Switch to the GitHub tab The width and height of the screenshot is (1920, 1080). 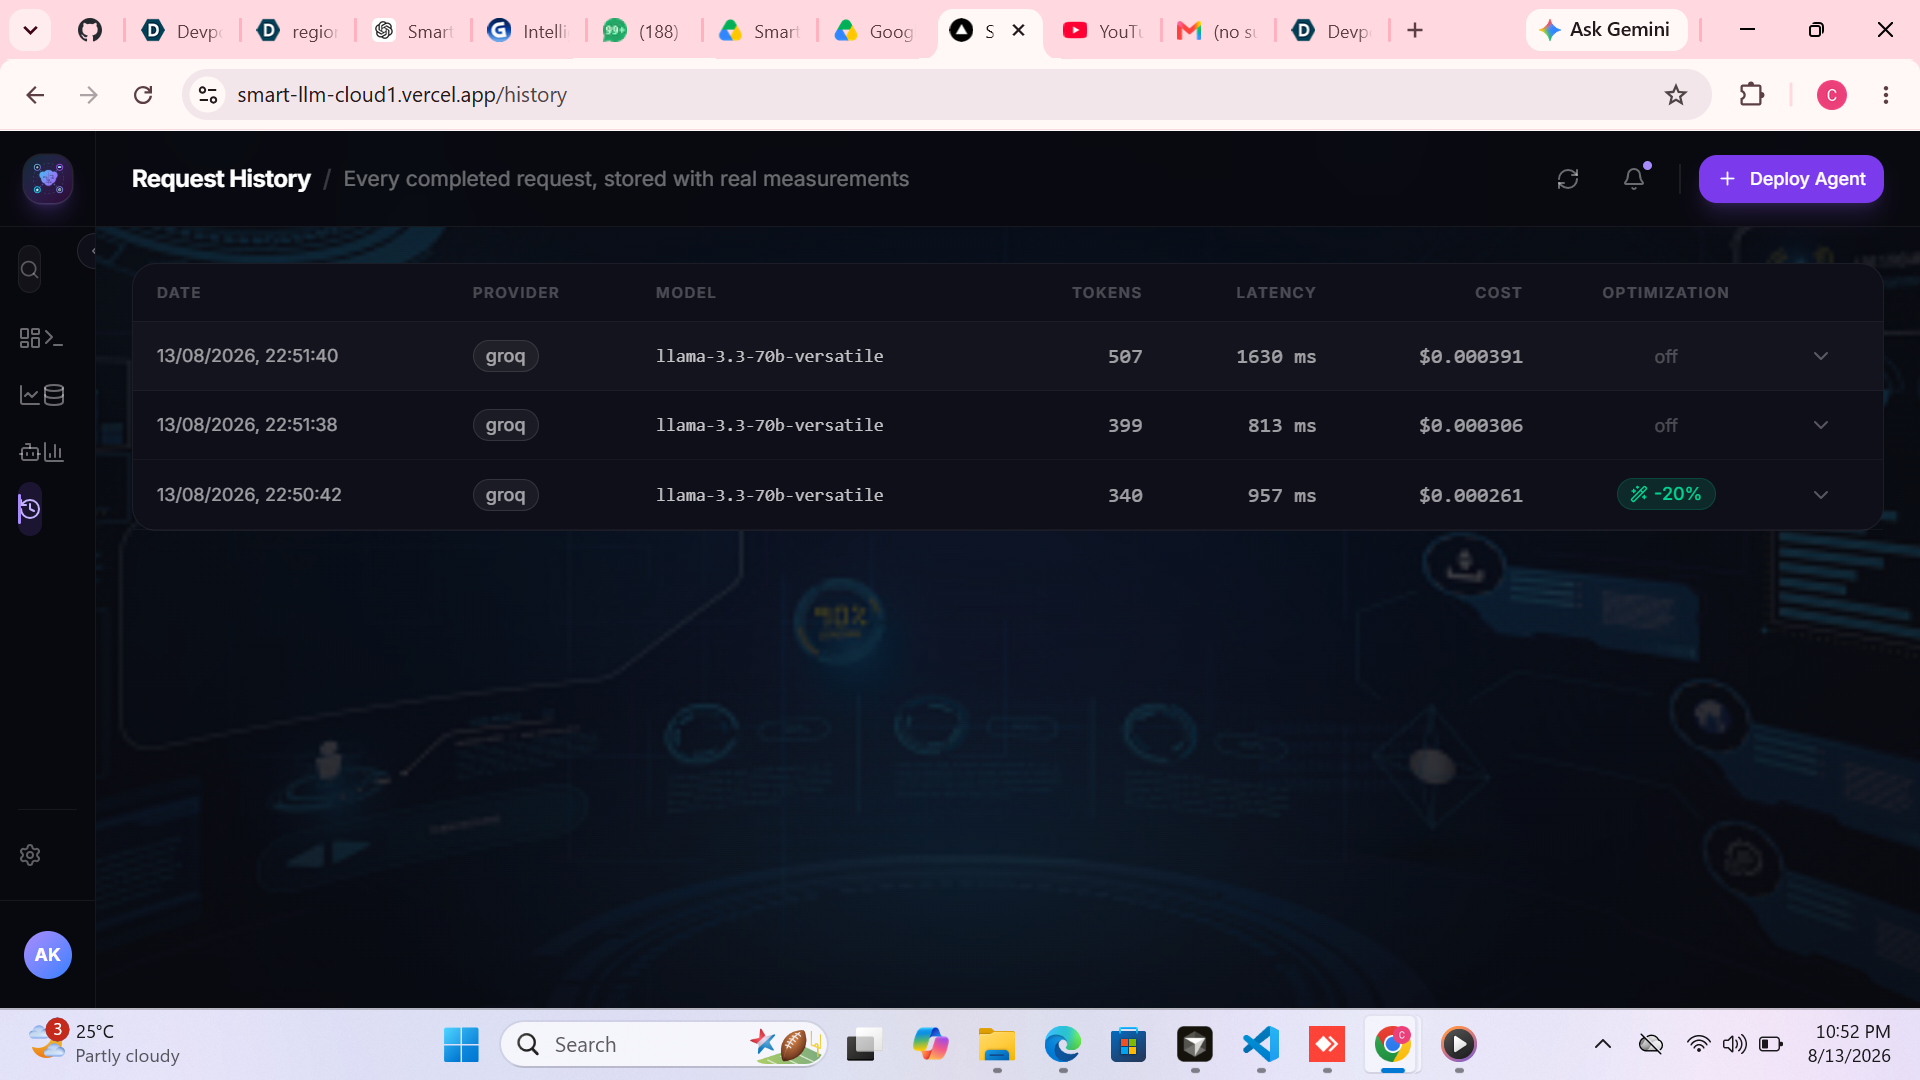(90, 31)
